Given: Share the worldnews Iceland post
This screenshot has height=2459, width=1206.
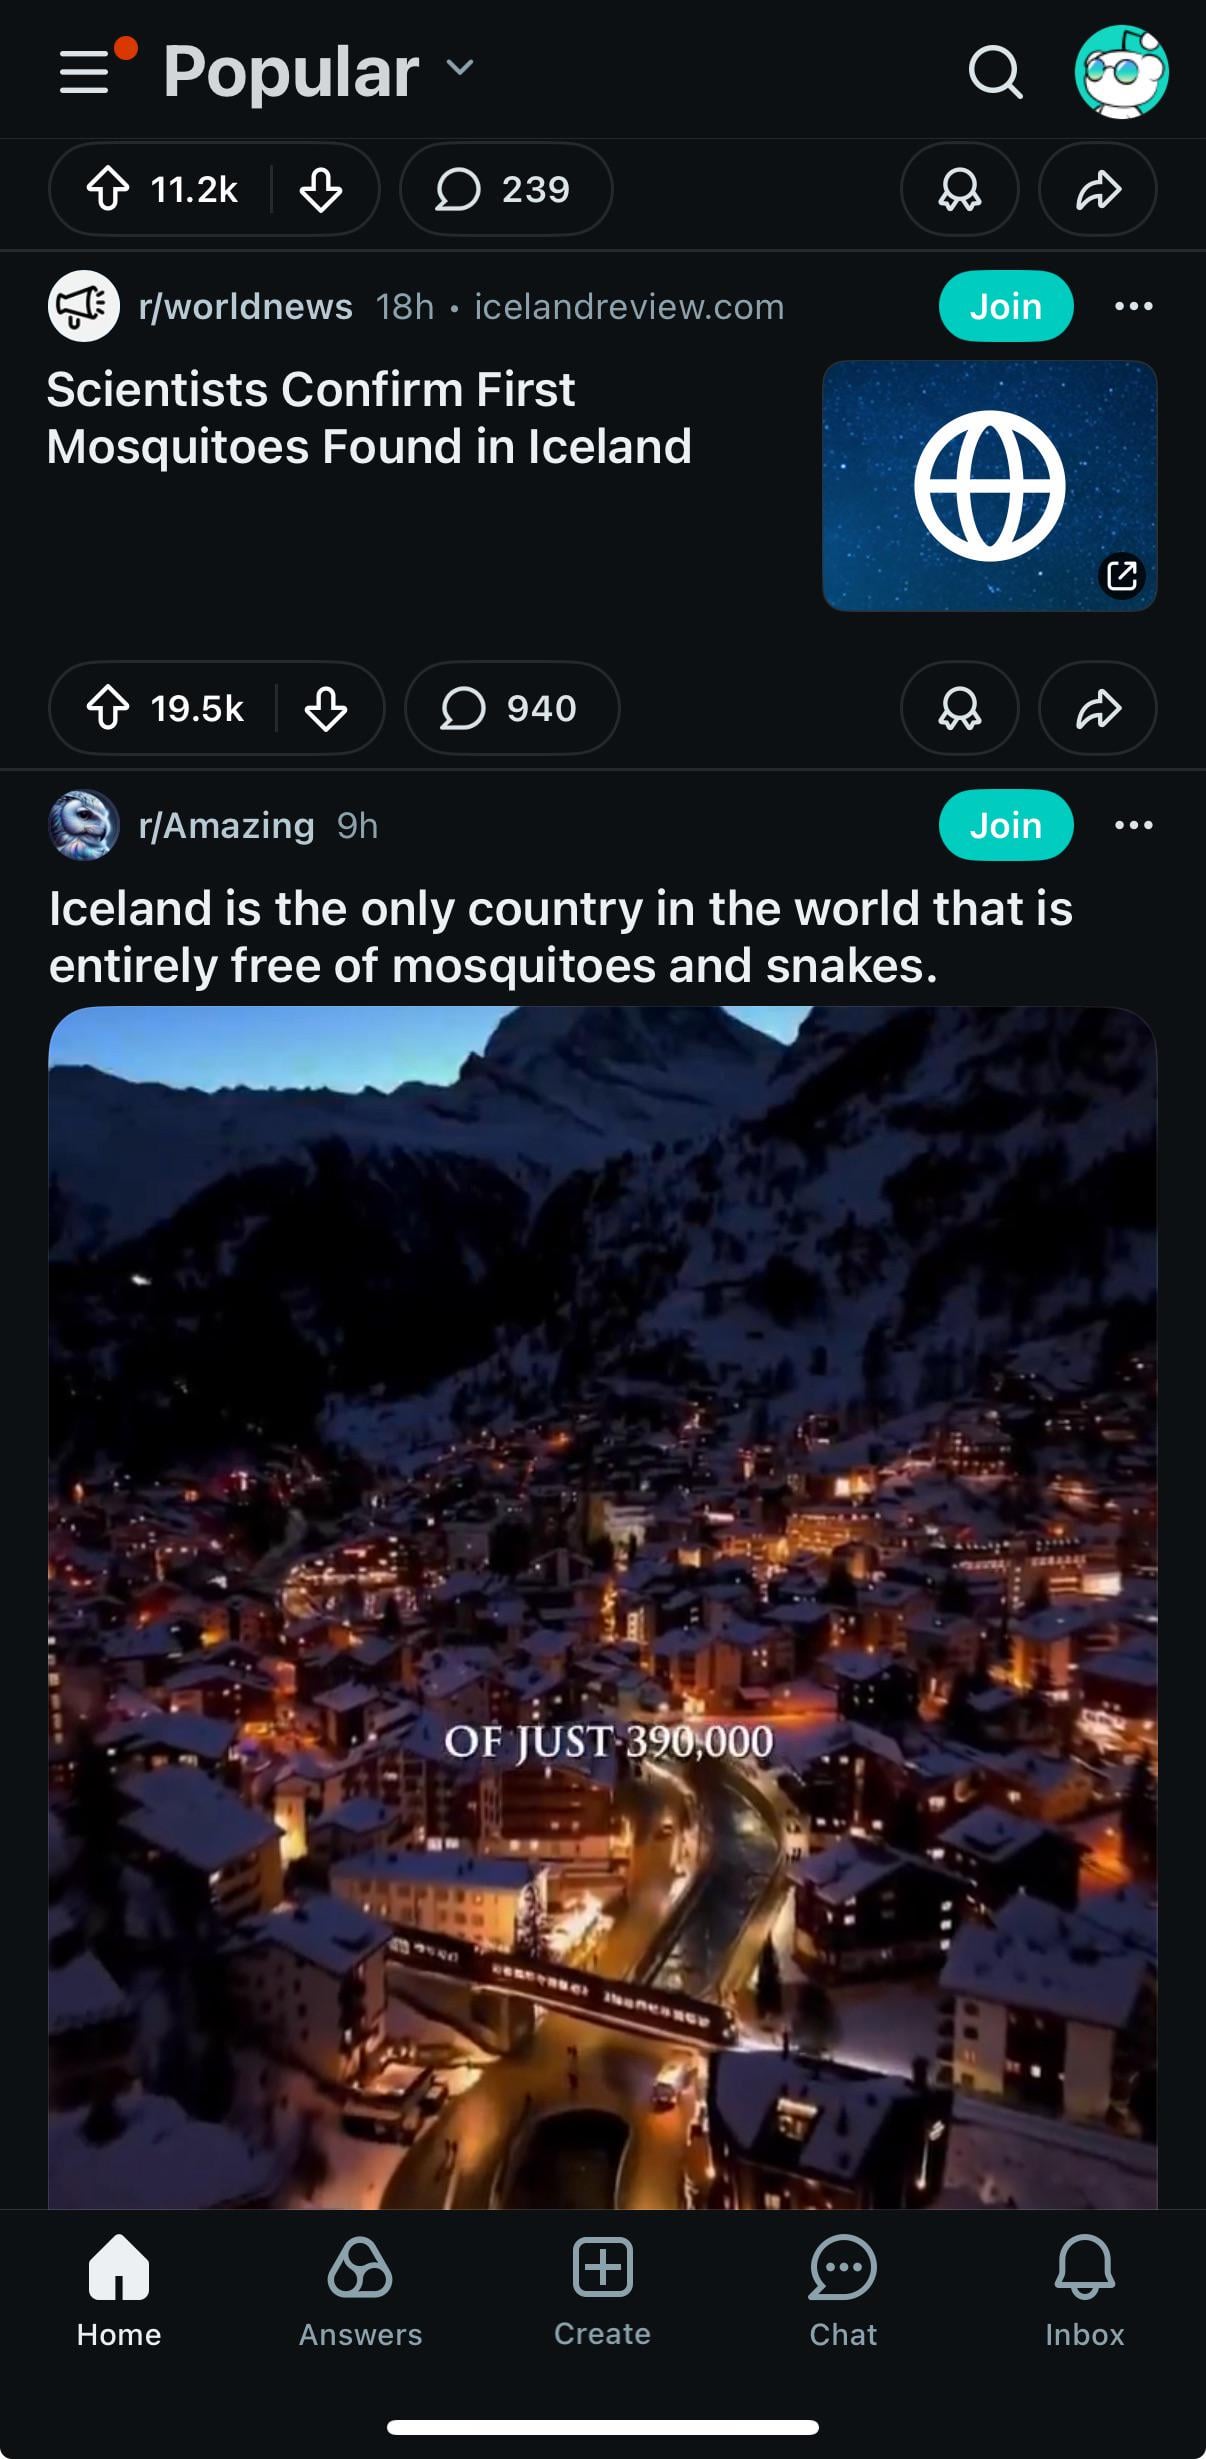Looking at the screenshot, I should (x=1098, y=708).
